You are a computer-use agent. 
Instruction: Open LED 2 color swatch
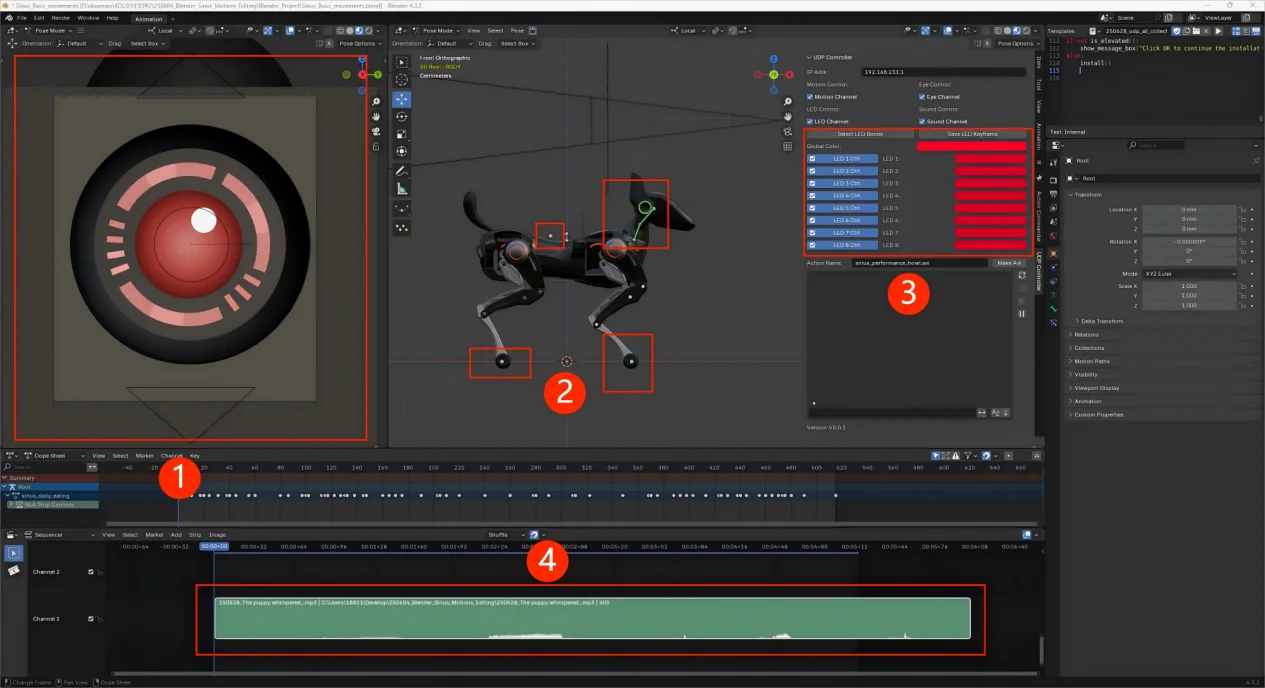[x=990, y=171]
